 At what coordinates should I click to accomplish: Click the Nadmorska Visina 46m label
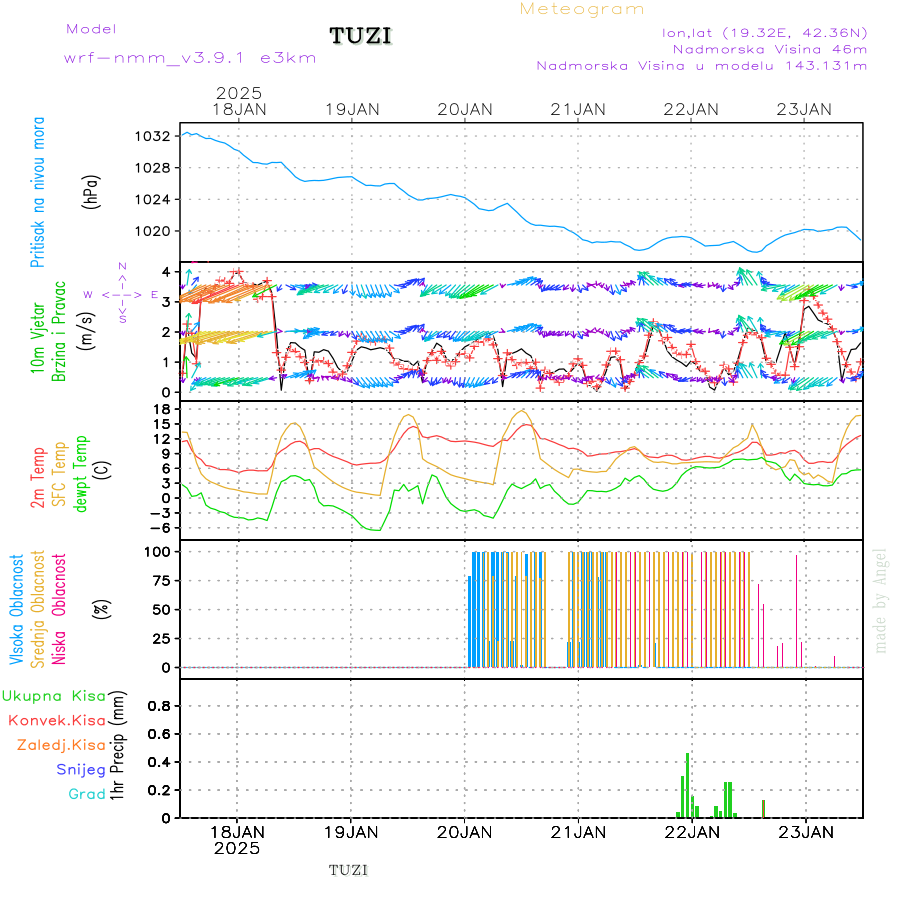769,48
